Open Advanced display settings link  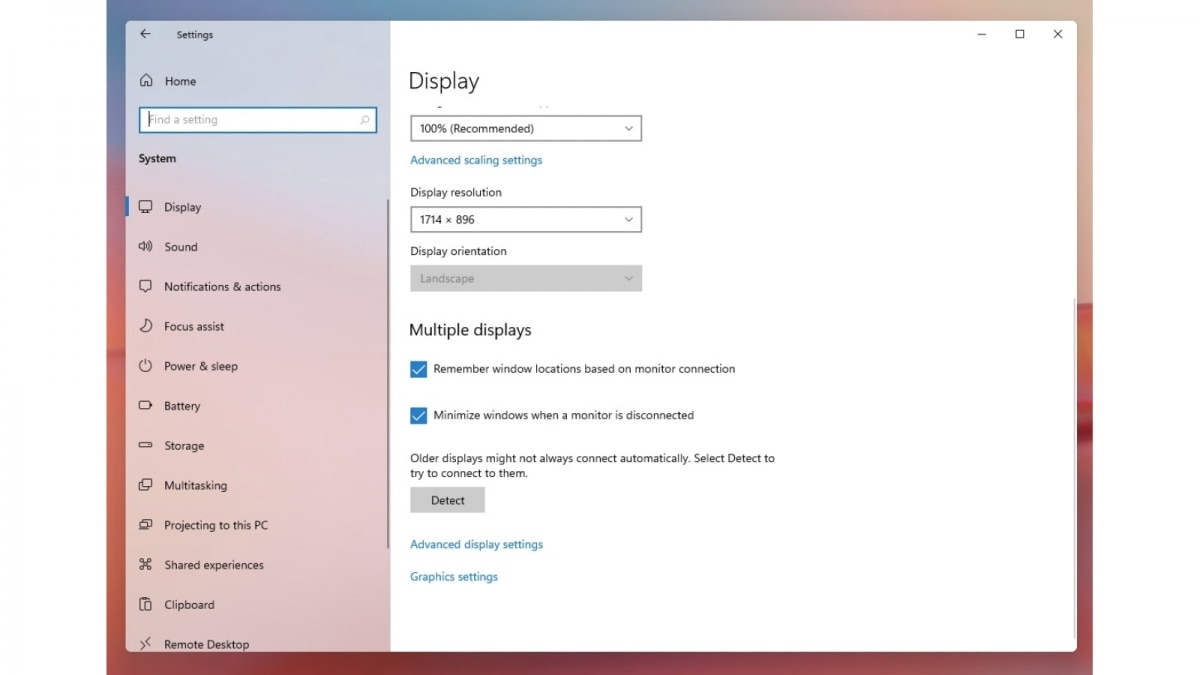tap(476, 545)
